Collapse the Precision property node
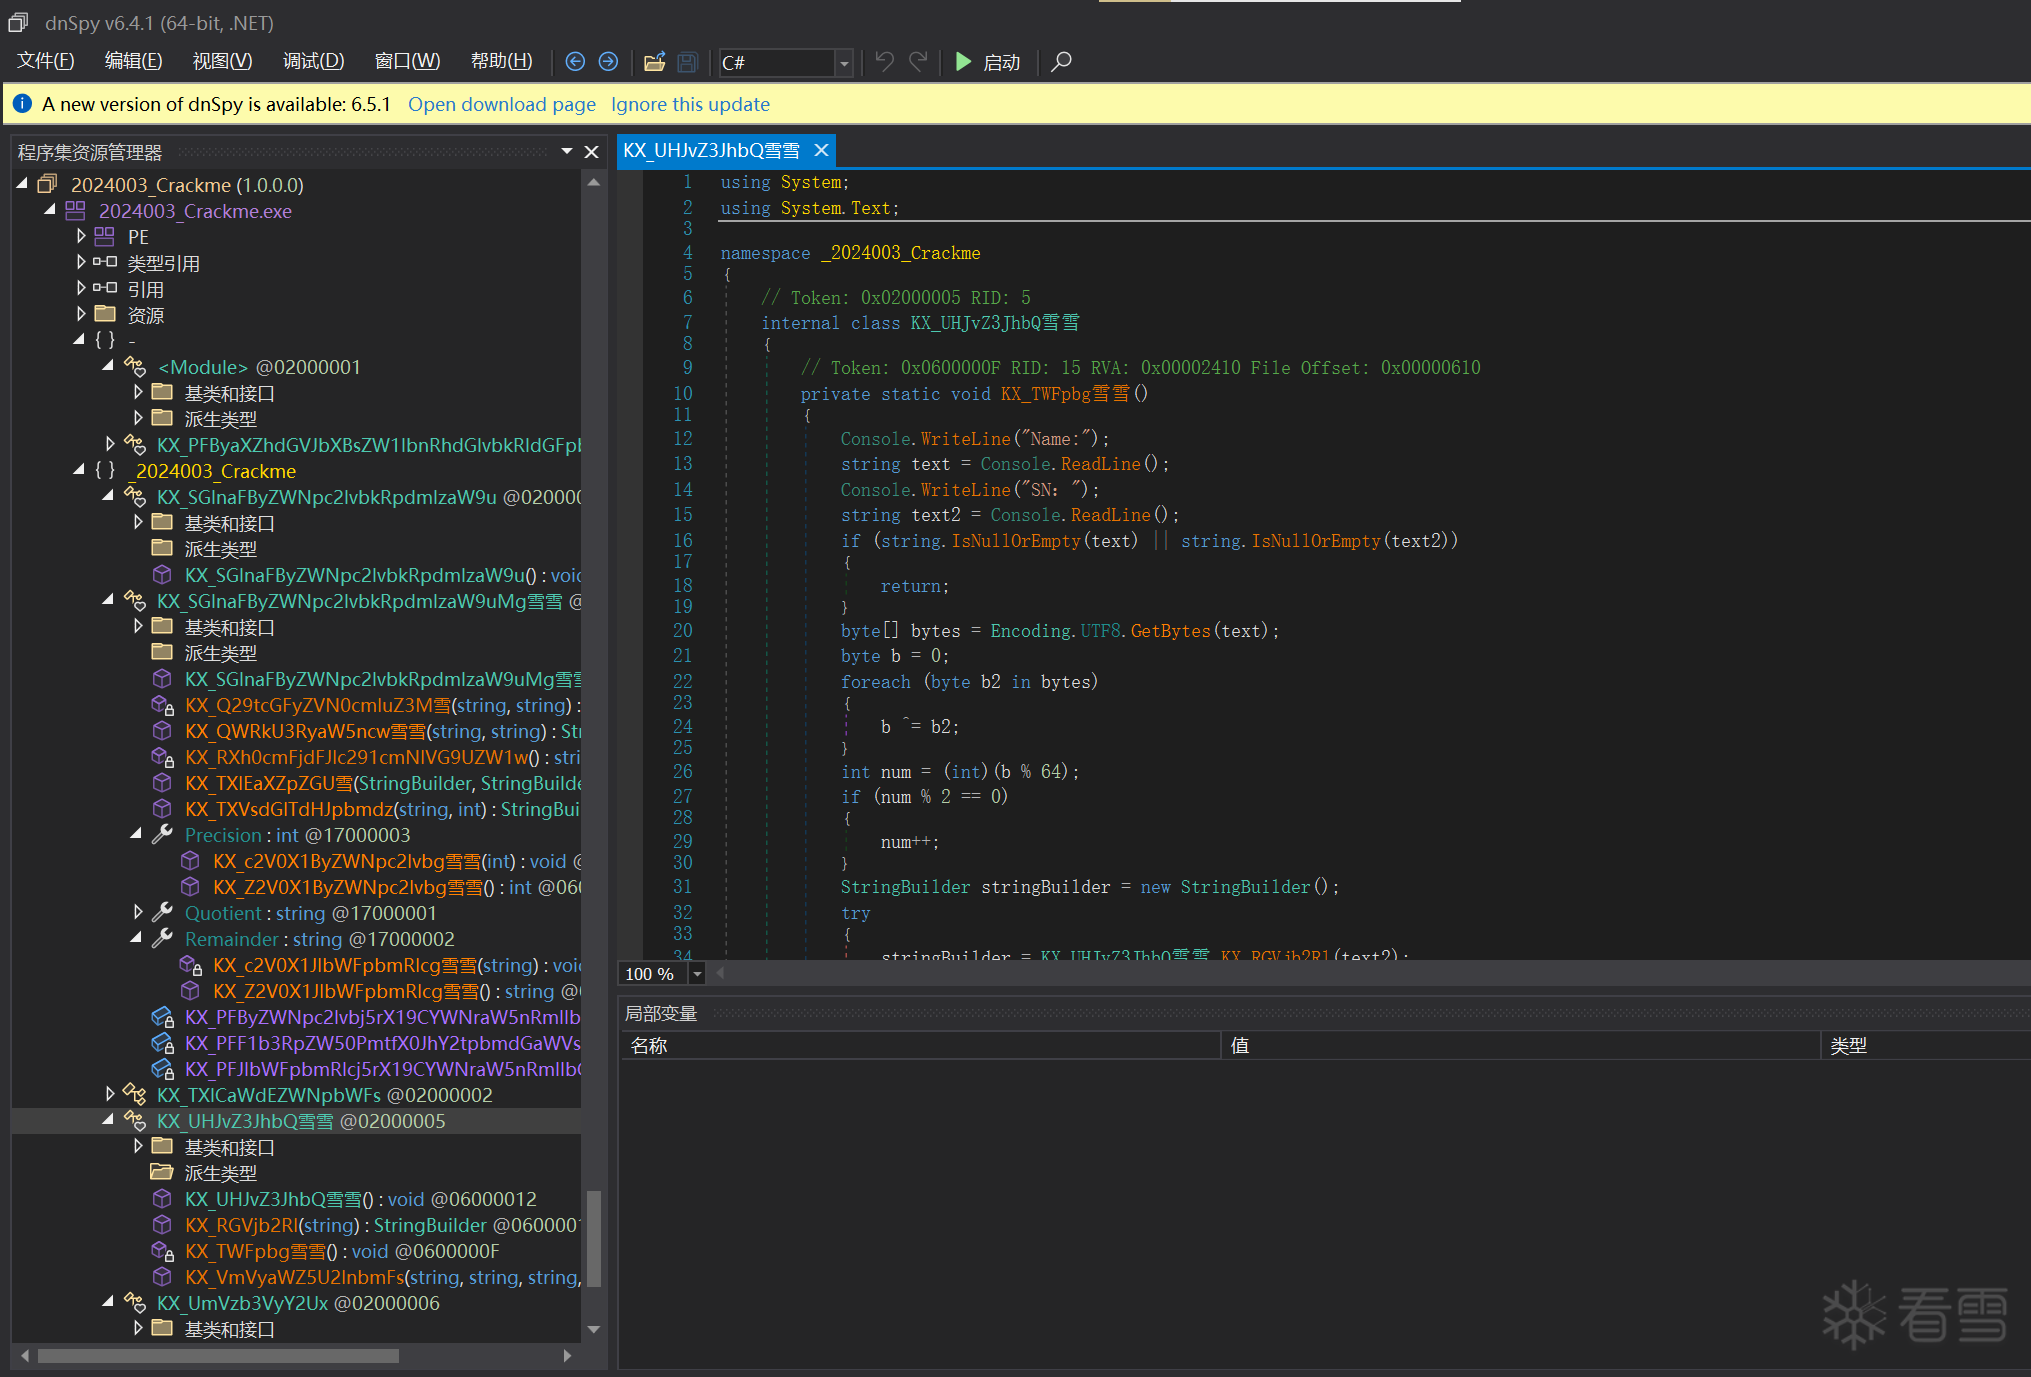Viewport: 2031px width, 1377px height. point(137,835)
